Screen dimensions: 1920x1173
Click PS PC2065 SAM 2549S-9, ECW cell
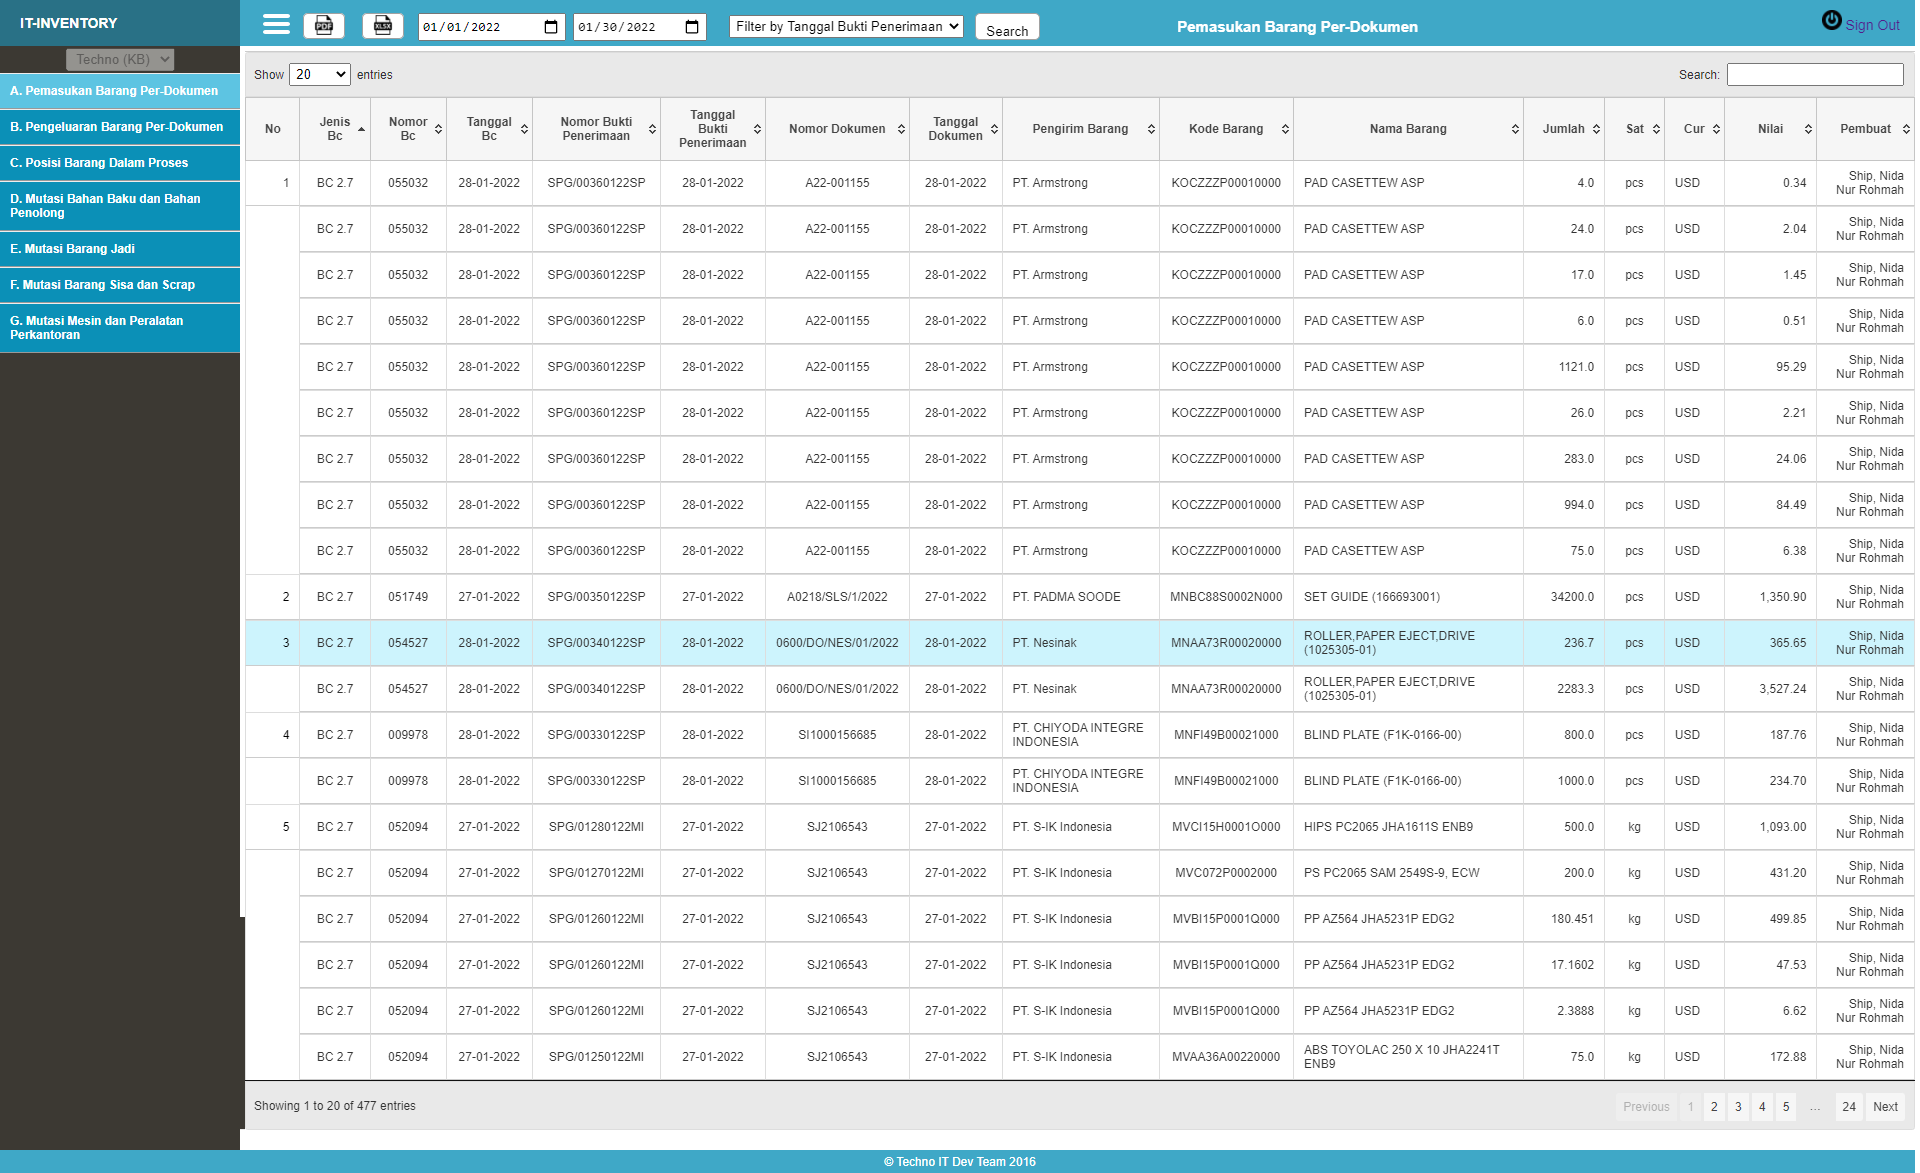(x=1408, y=873)
